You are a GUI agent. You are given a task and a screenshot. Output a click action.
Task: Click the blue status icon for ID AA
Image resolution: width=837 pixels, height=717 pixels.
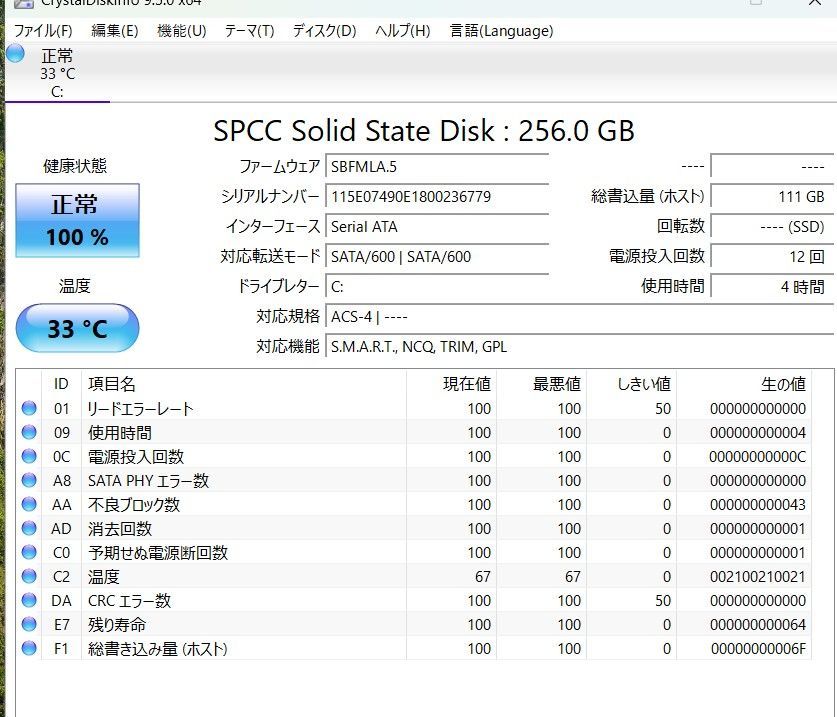29,505
